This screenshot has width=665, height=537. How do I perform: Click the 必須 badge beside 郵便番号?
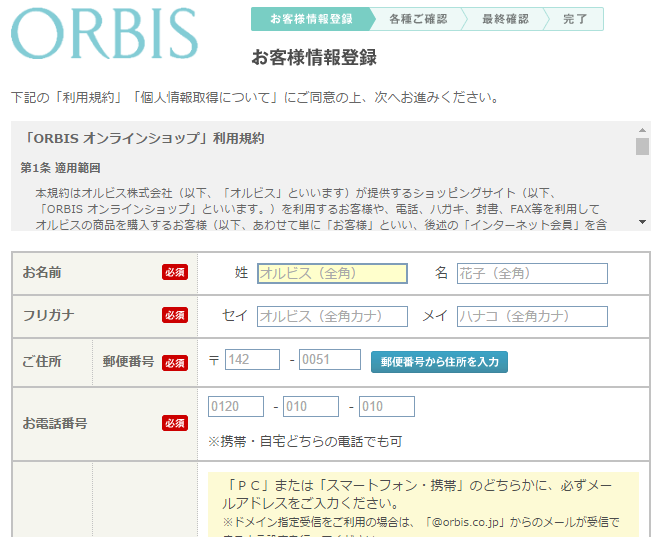click(x=175, y=363)
